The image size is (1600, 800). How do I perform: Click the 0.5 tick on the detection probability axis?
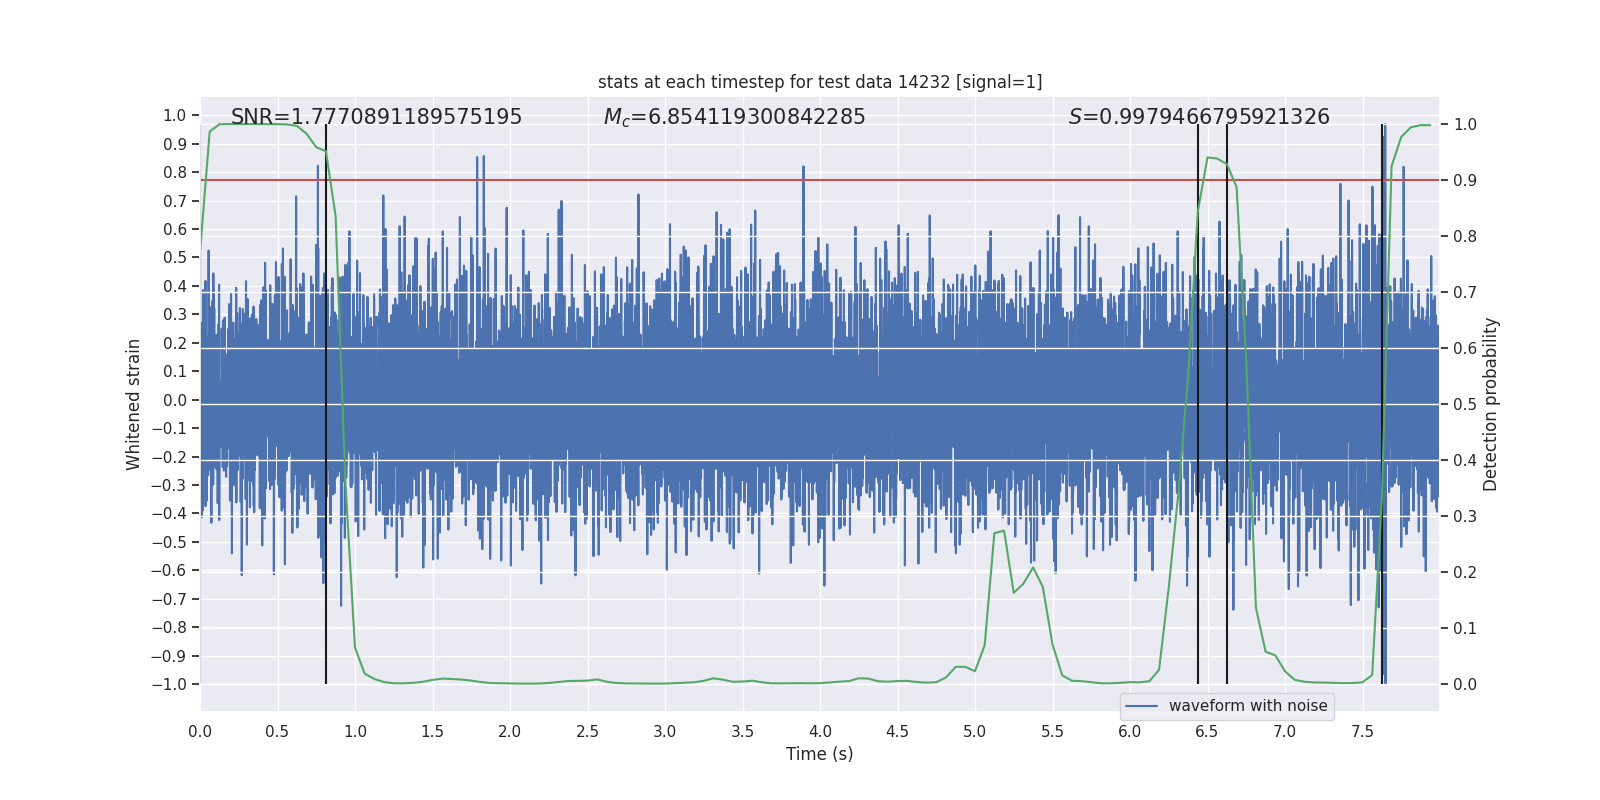pos(1465,404)
